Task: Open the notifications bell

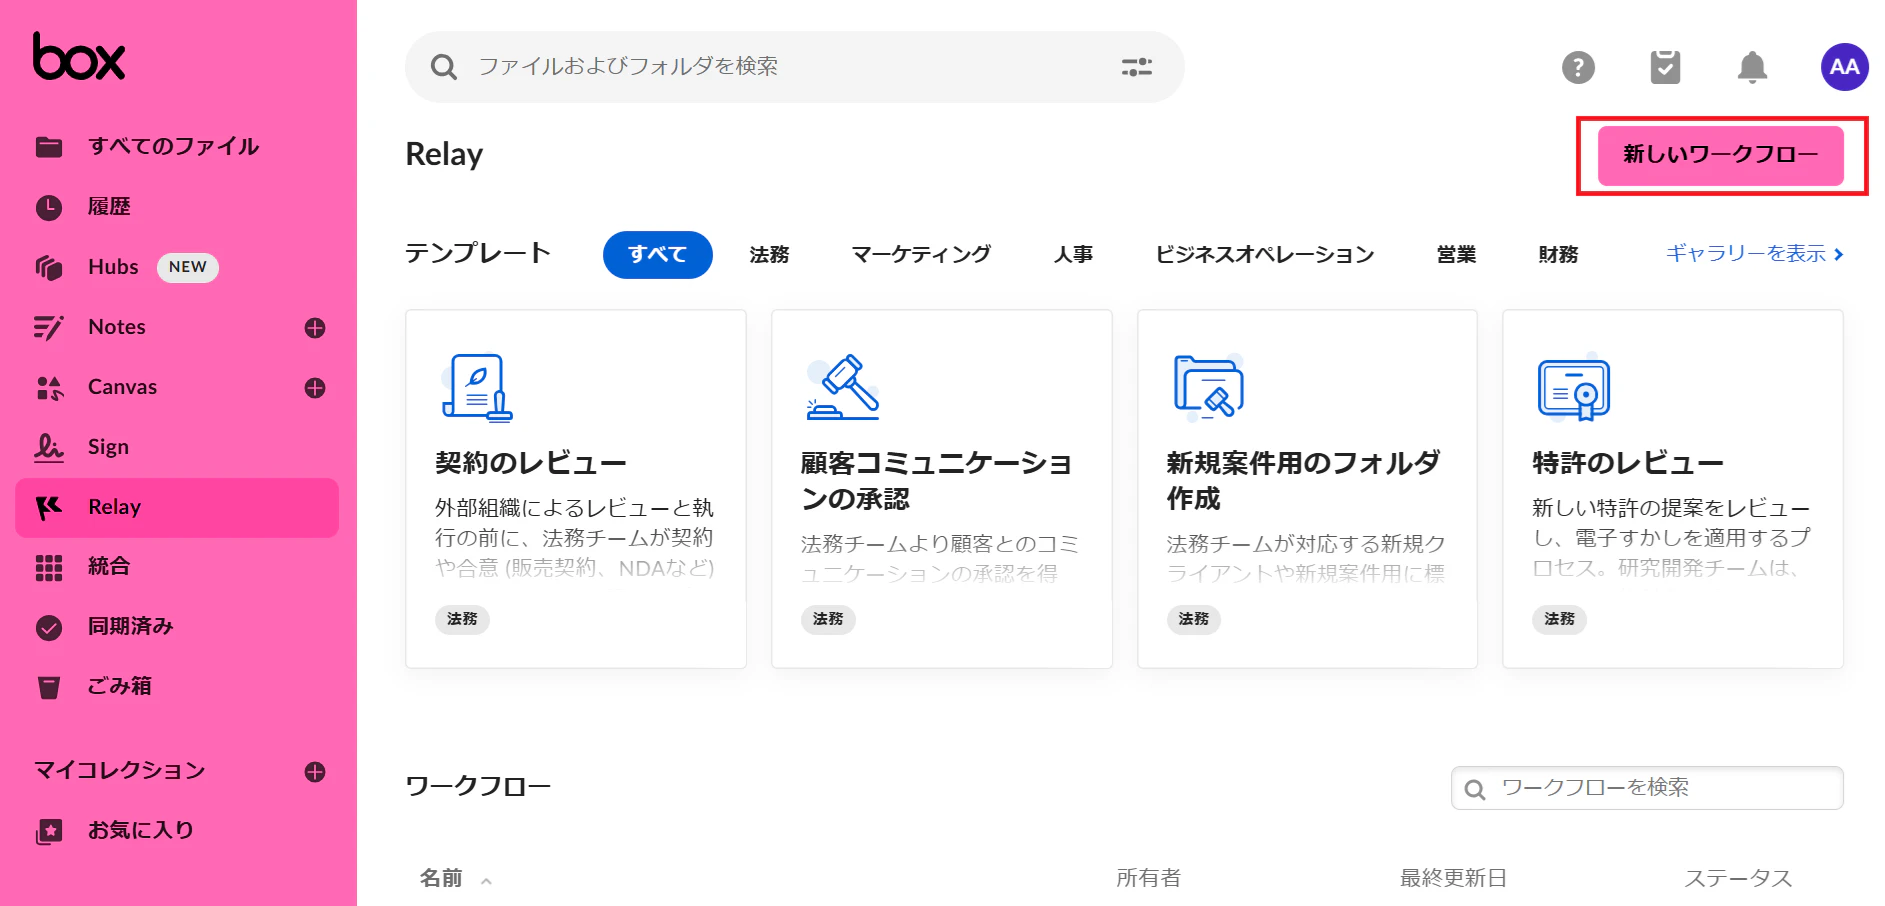Action: (1752, 67)
